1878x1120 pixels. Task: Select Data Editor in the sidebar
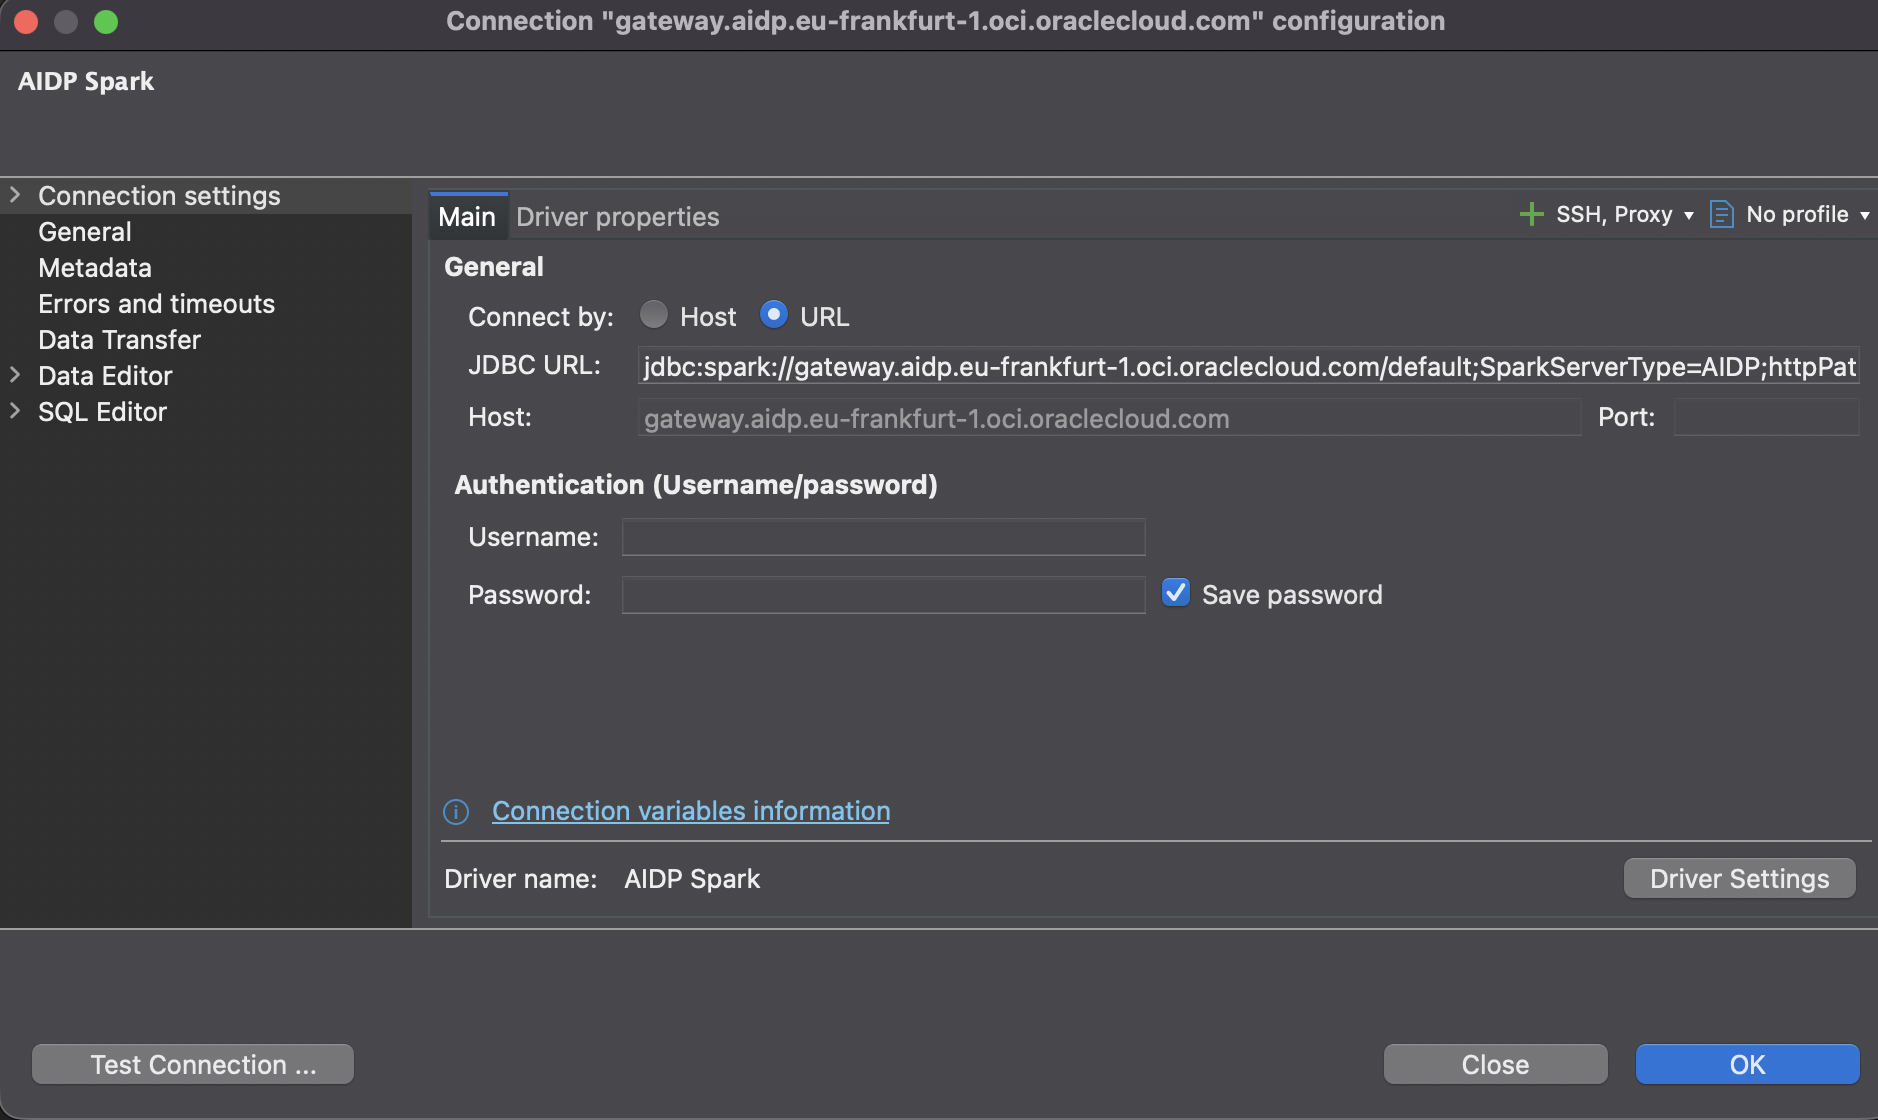105,376
